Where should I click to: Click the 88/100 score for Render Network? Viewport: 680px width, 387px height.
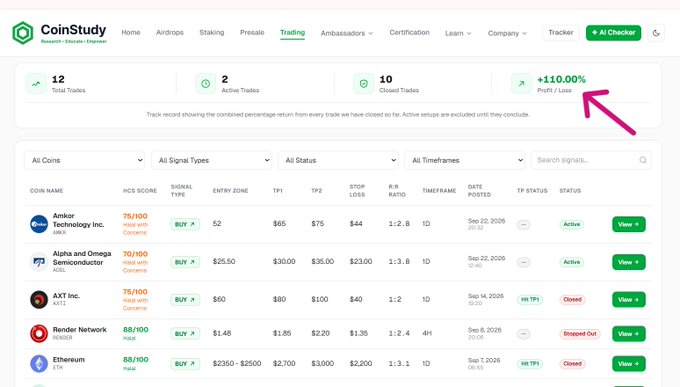coord(135,330)
